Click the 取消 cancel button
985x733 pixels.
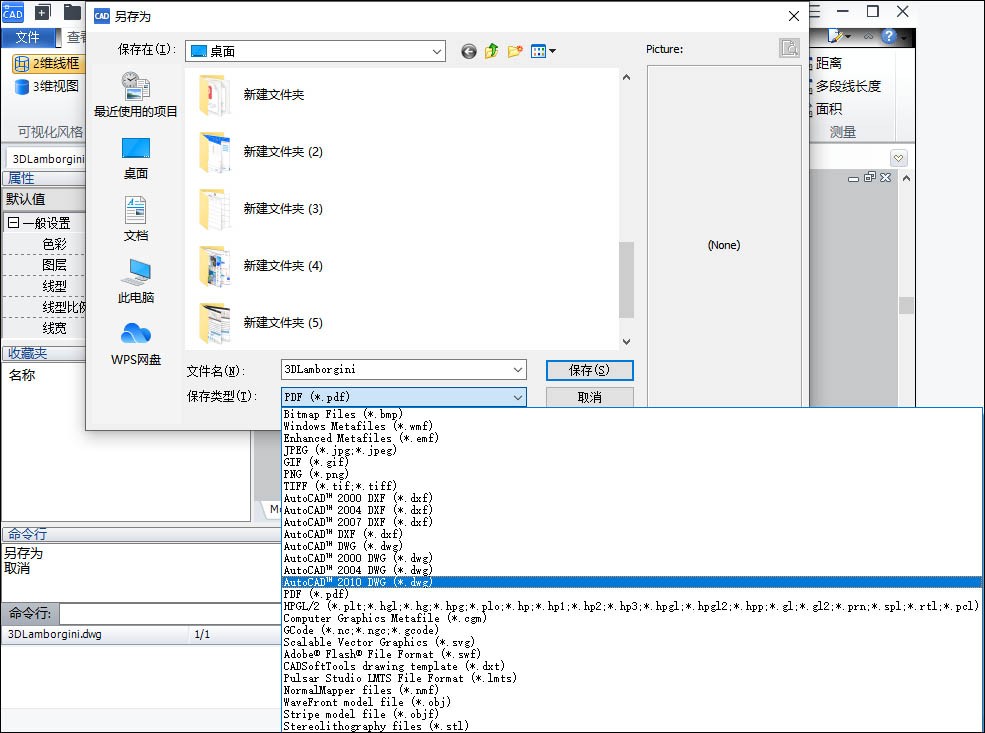tap(588, 397)
